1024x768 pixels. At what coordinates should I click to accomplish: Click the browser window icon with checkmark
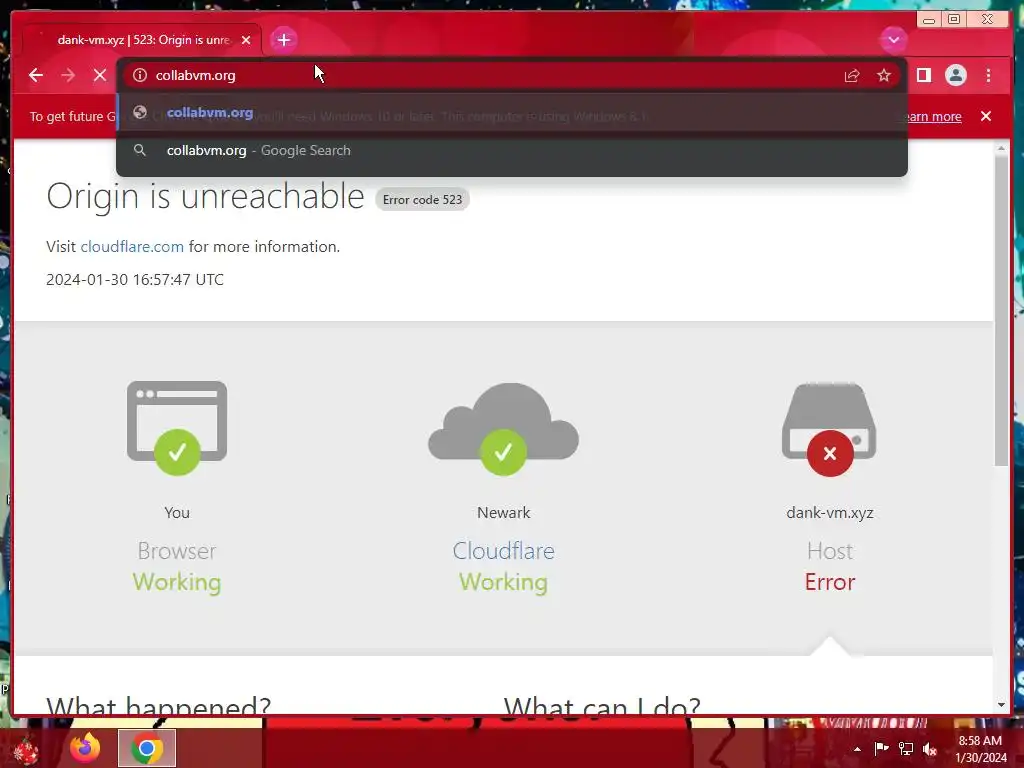[x=177, y=428]
